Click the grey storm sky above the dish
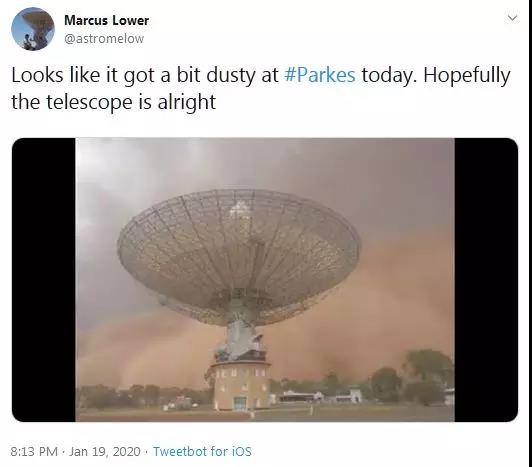Viewport: 532px width, 467px height. click(265, 163)
